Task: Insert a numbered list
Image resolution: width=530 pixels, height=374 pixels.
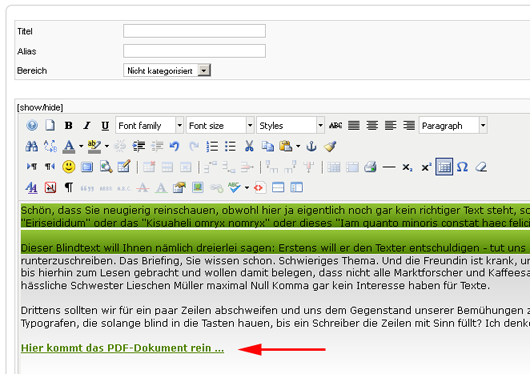Action: pyautogui.click(x=212, y=146)
